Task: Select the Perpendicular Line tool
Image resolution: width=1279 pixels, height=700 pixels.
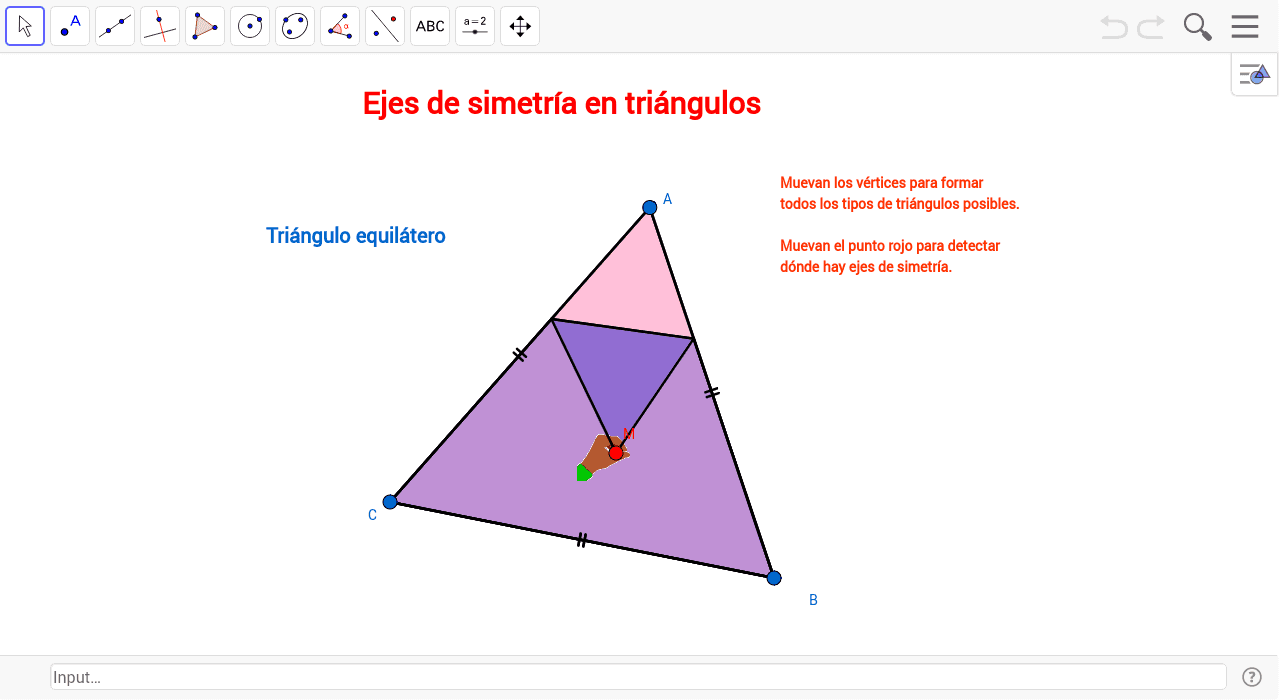Action: [x=160, y=26]
